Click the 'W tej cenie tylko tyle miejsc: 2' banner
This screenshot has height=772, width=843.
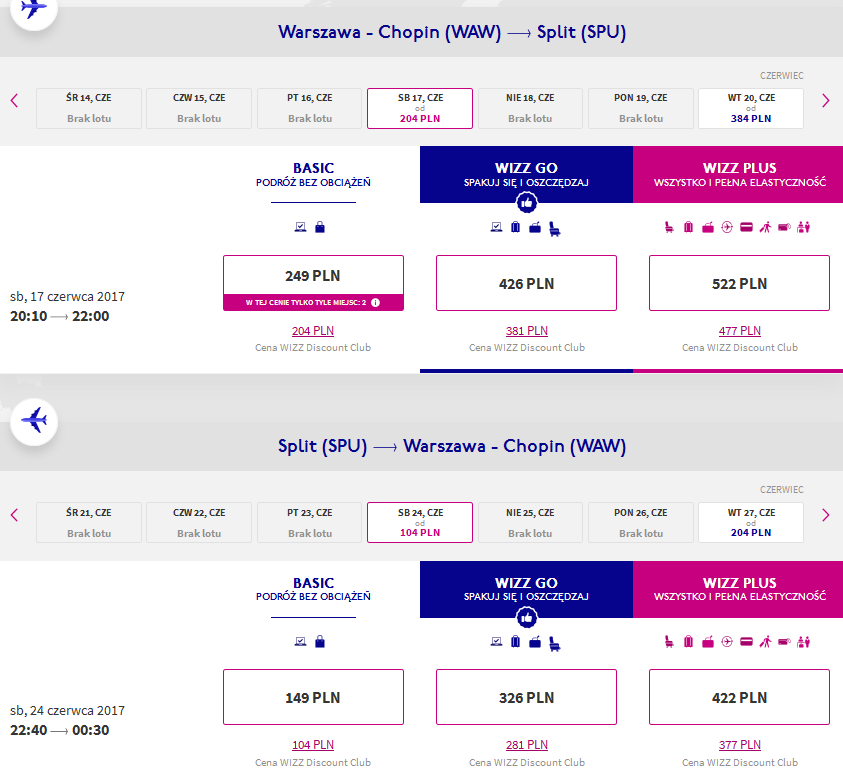pos(313,303)
